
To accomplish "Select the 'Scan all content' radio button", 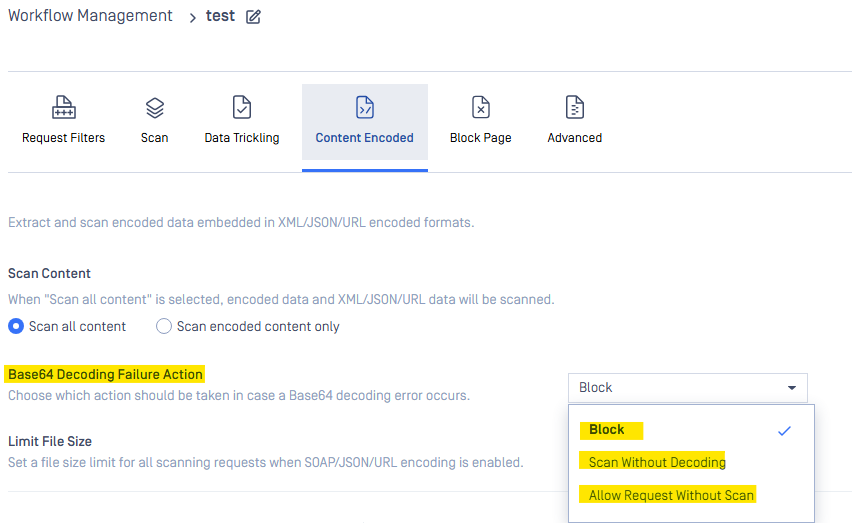I will click(x=16, y=326).
